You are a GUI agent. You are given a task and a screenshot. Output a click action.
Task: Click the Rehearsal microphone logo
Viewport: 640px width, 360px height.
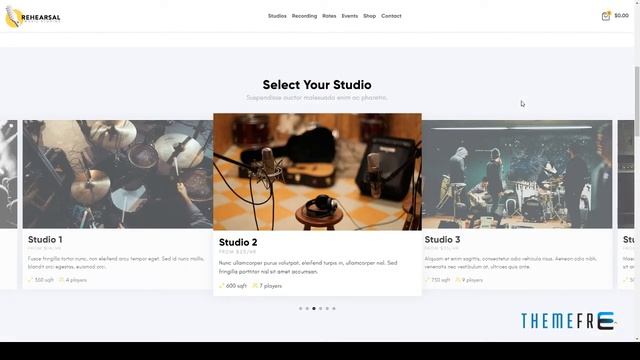pyautogui.click(x=33, y=17)
